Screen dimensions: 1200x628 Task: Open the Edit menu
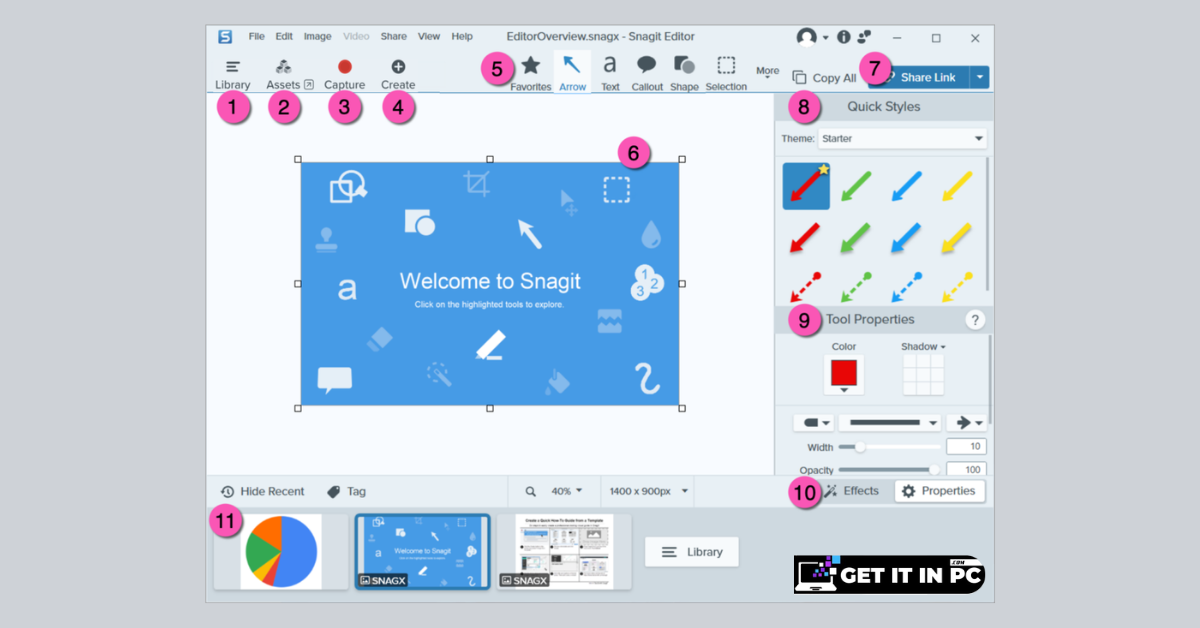click(x=284, y=36)
